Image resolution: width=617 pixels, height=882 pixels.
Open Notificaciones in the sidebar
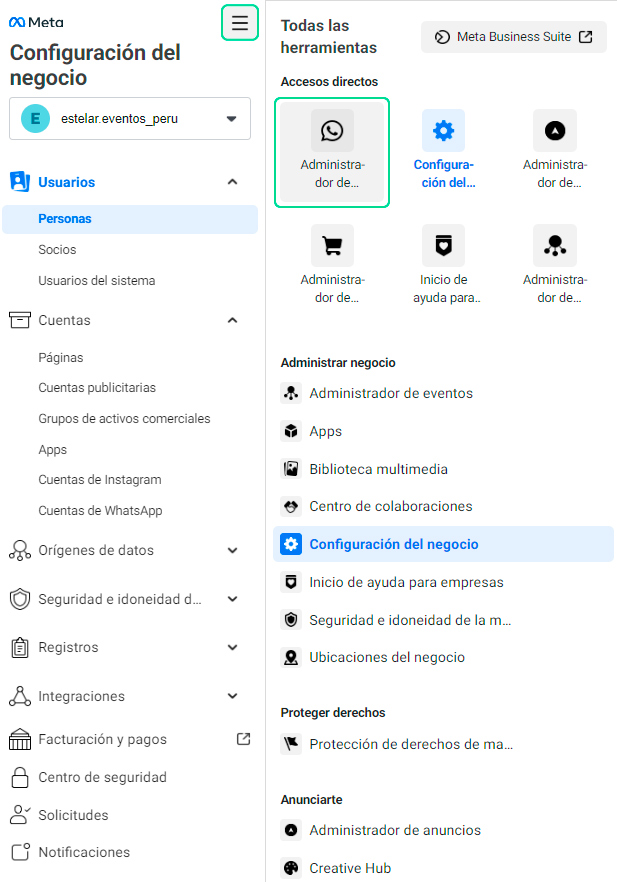click(84, 852)
